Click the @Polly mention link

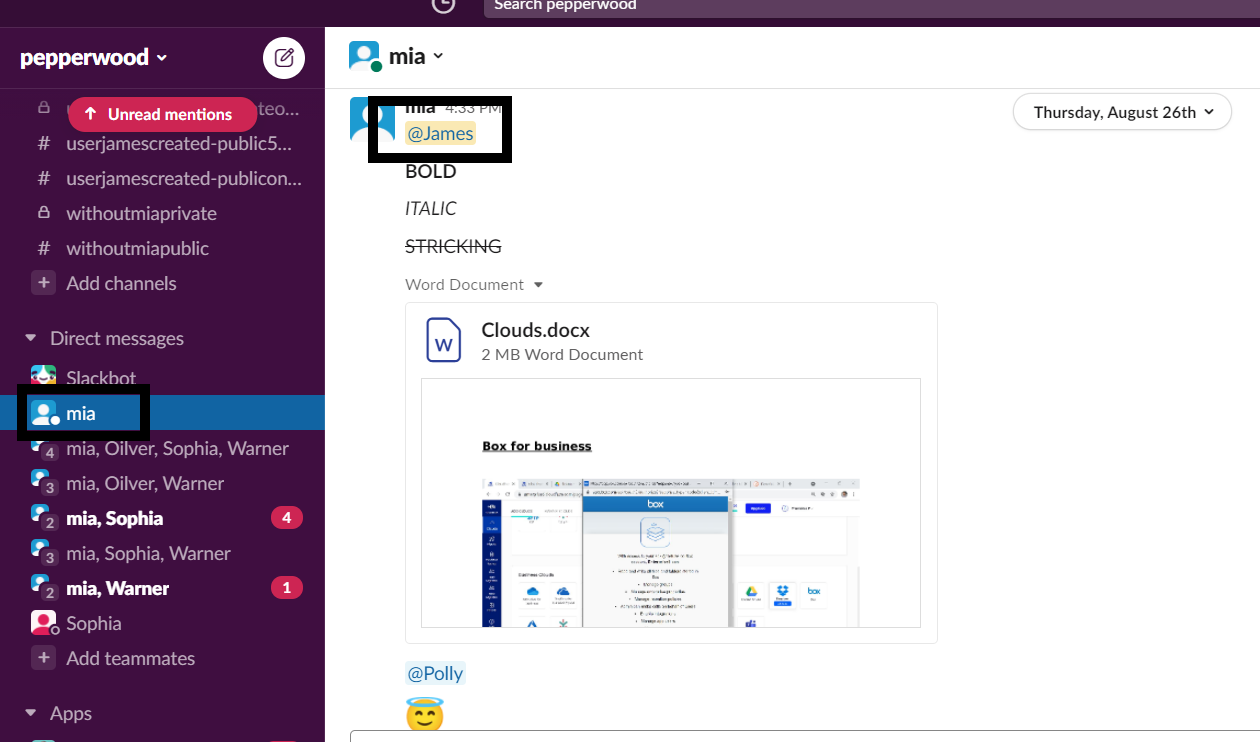(x=435, y=673)
